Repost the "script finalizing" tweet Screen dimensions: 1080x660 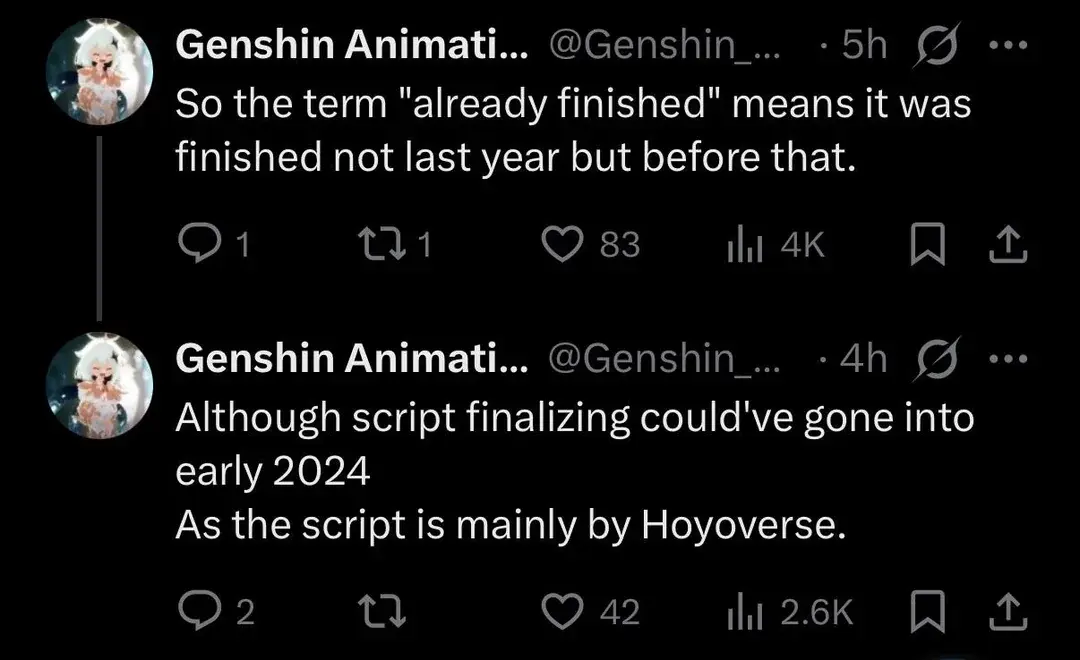(384, 611)
